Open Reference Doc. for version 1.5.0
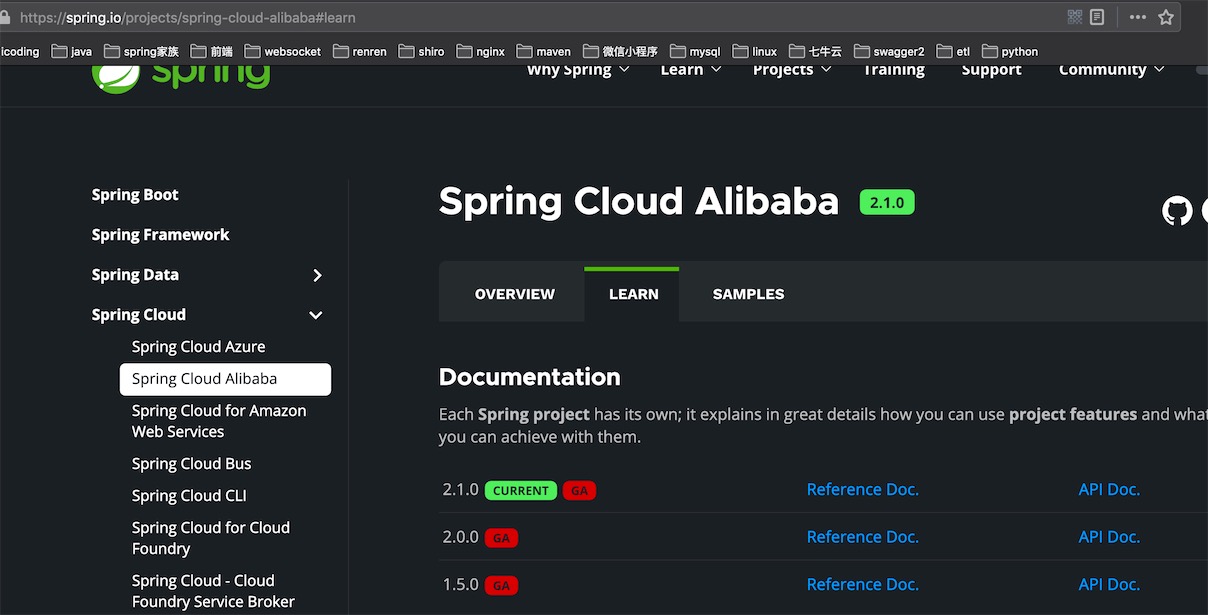 pyautogui.click(x=862, y=584)
